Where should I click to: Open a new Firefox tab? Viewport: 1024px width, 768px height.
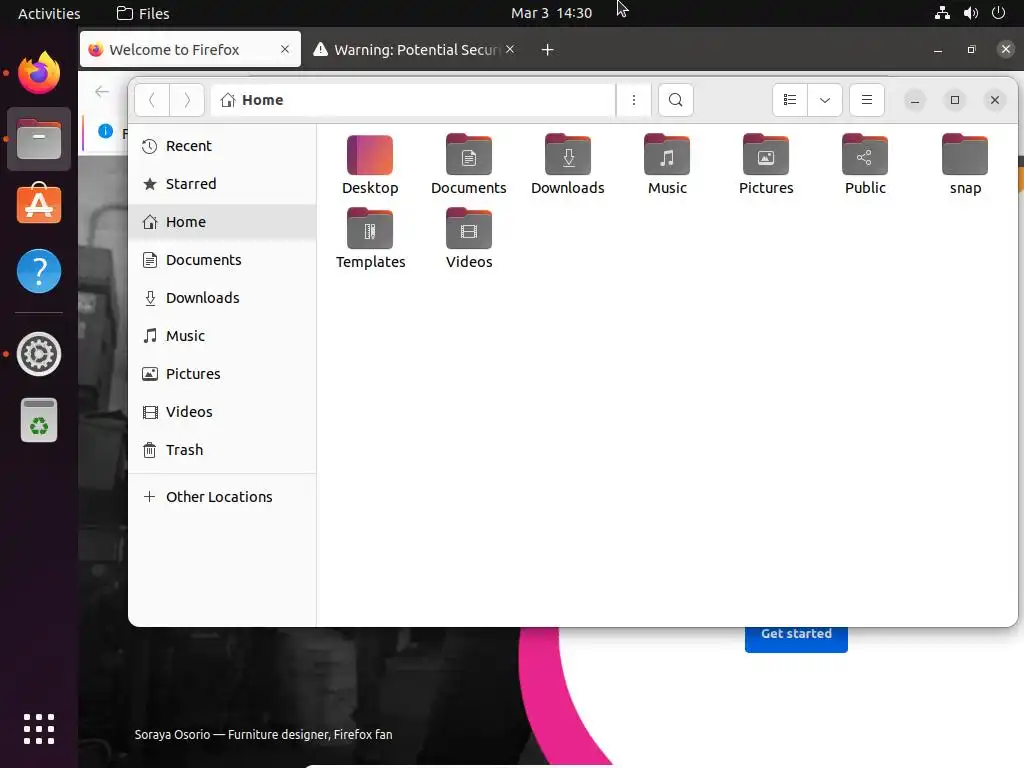[547, 50]
